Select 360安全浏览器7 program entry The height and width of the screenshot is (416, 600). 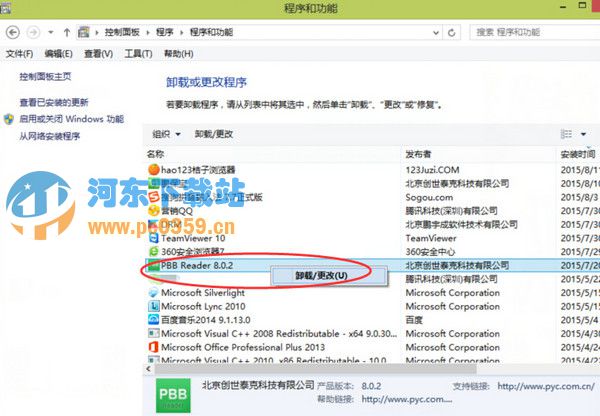point(192,252)
